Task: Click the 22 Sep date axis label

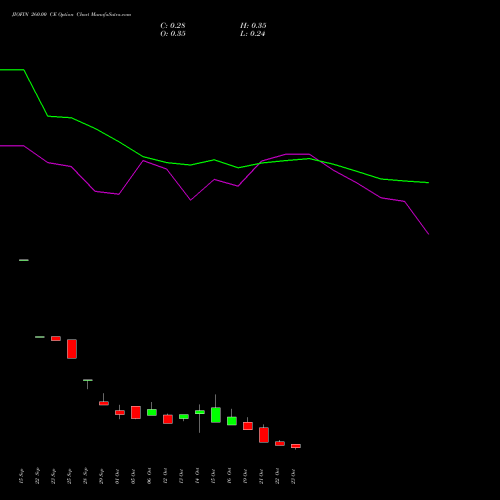Action: click(x=37, y=476)
